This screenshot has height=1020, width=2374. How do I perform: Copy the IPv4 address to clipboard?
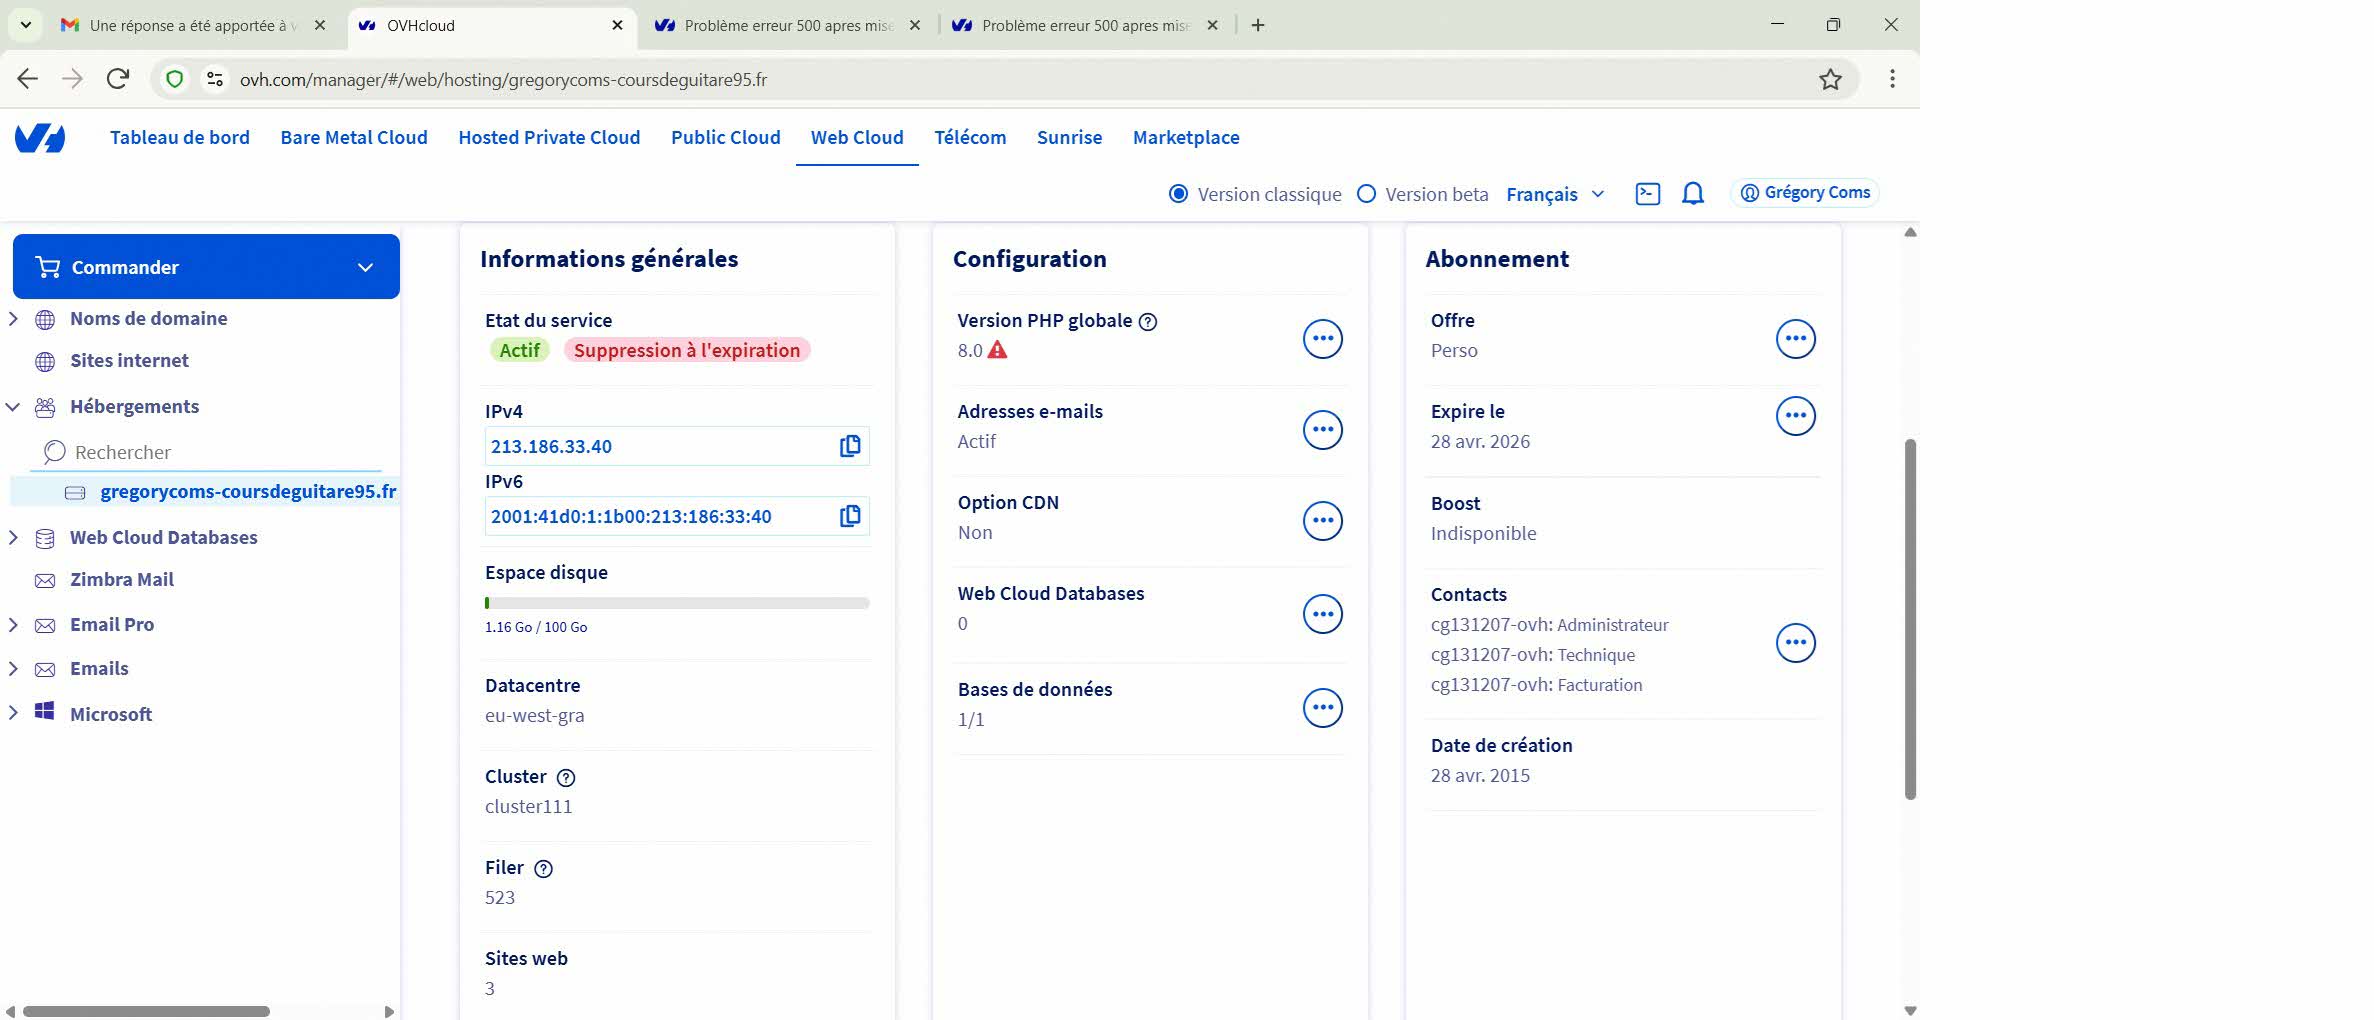pyautogui.click(x=849, y=446)
